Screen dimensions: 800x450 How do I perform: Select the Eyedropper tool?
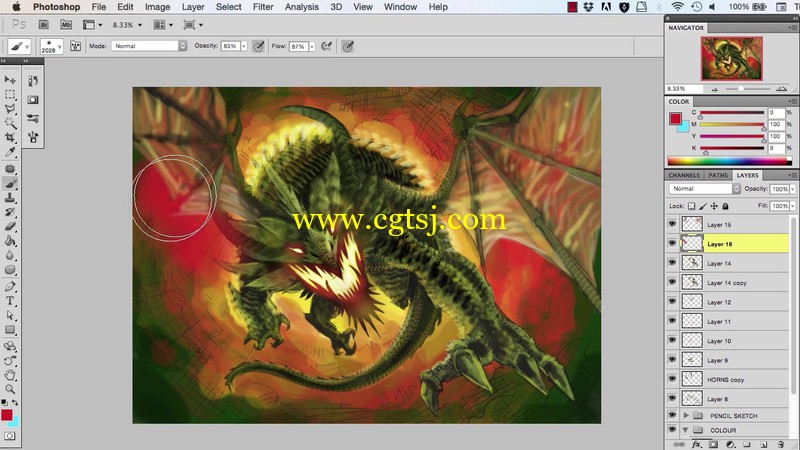tap(10, 152)
